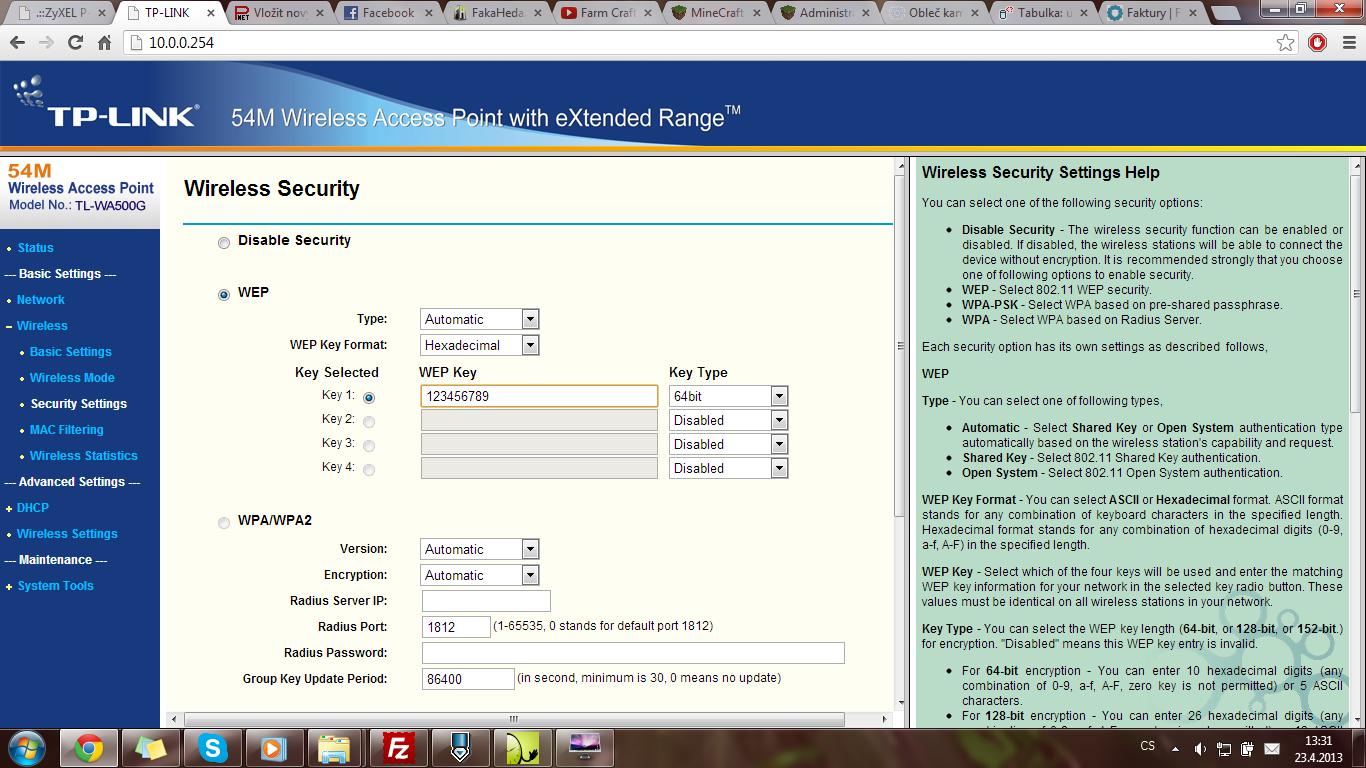The width and height of the screenshot is (1366, 768).
Task: Open FileZilla from the taskbar
Action: 399,748
